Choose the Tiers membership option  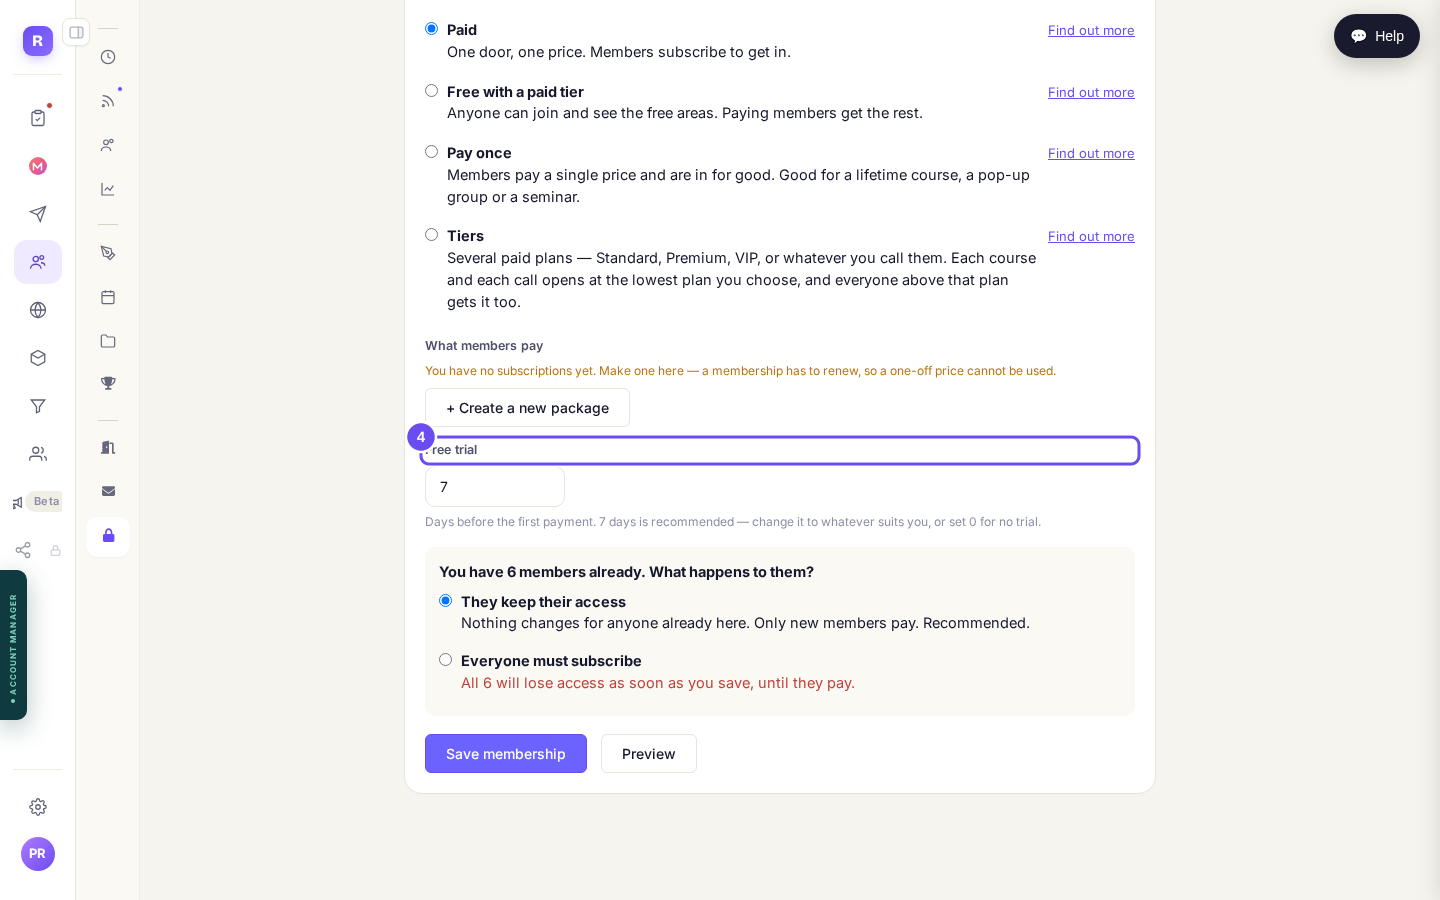(x=431, y=235)
